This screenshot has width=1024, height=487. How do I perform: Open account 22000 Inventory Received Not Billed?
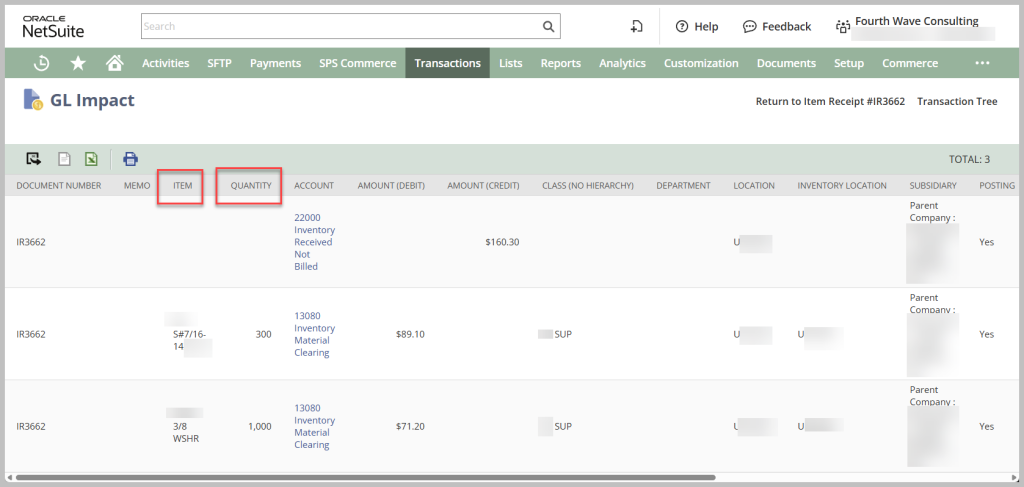click(314, 242)
